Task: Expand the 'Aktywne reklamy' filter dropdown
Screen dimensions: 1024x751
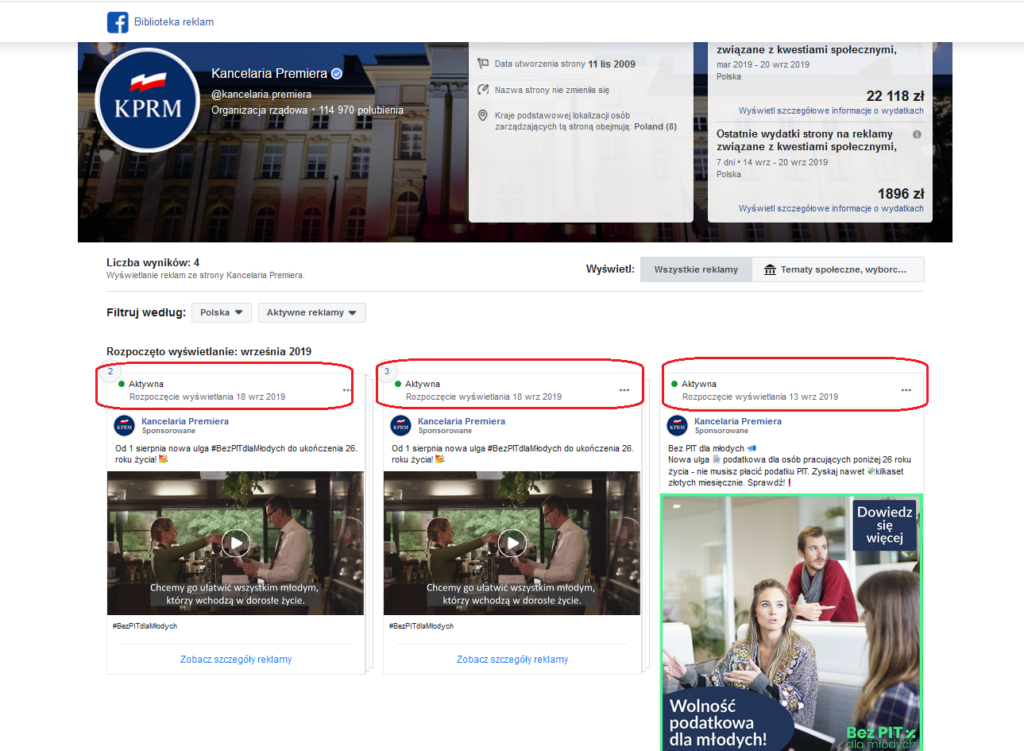Action: pos(312,313)
